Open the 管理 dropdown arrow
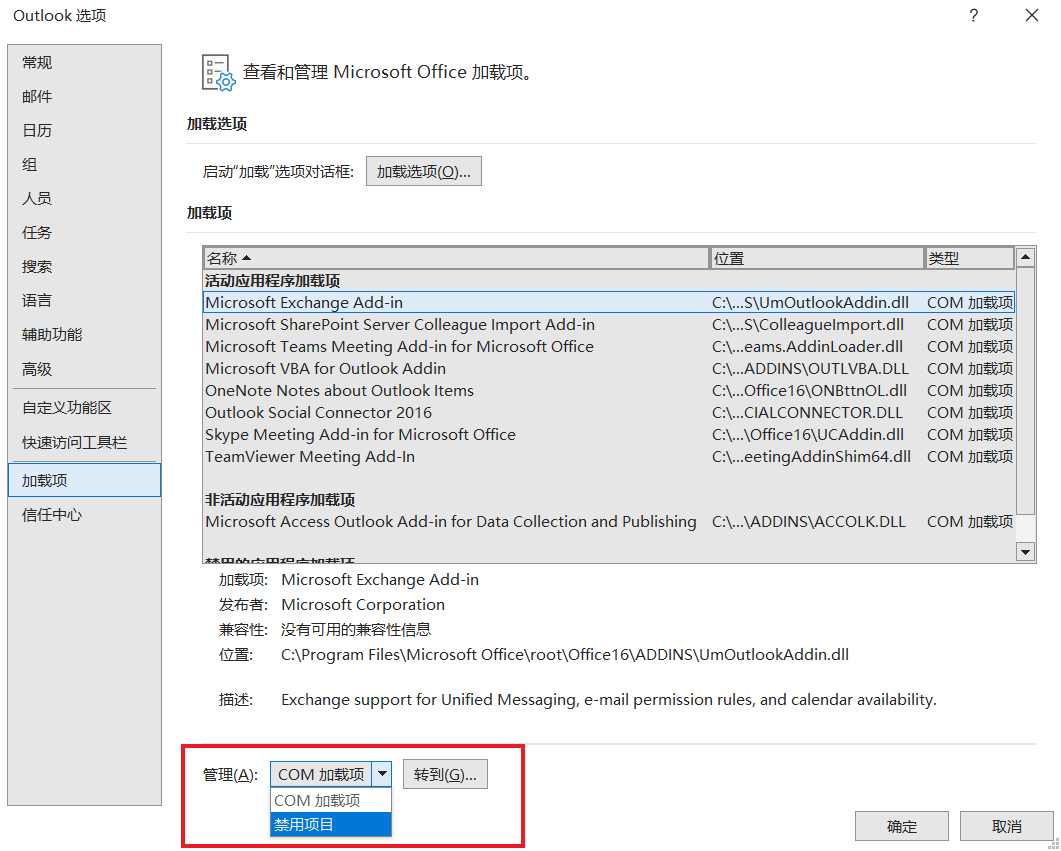Image resolution: width=1061 pixels, height=851 pixels. point(383,774)
